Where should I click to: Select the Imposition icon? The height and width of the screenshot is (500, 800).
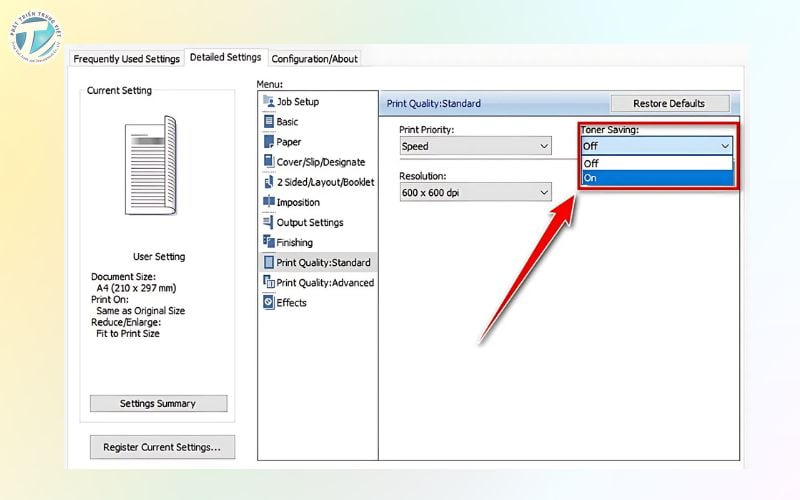(268, 202)
